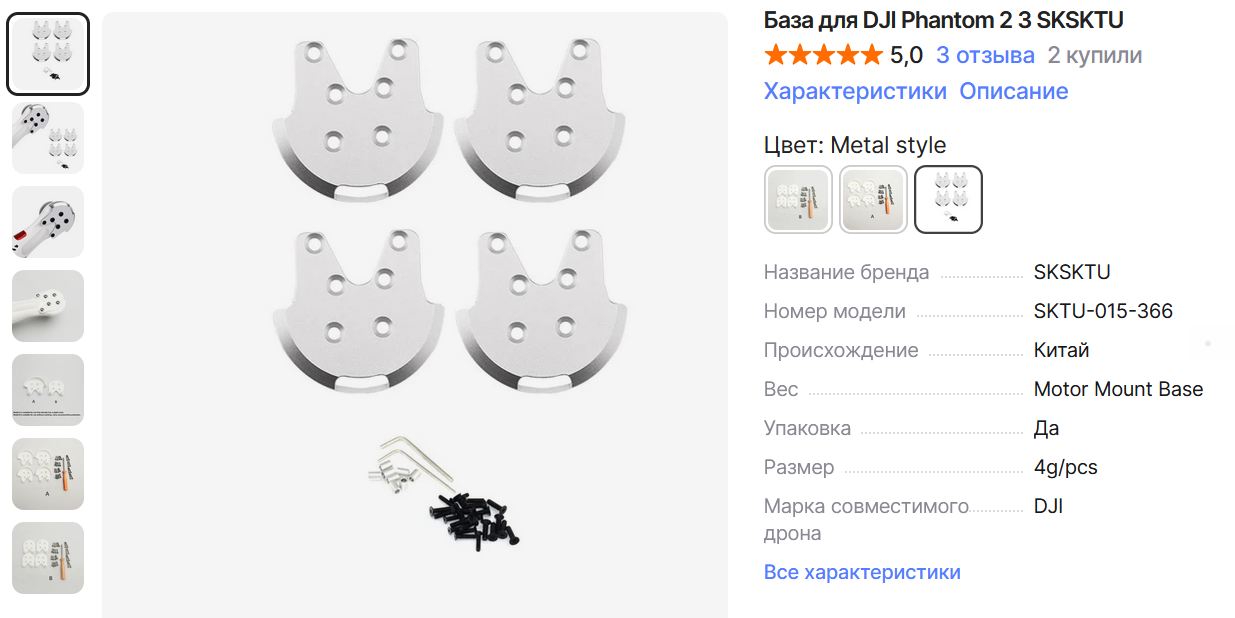
Task: Select the sixth thumbnail labeled A
Action: tap(48, 474)
